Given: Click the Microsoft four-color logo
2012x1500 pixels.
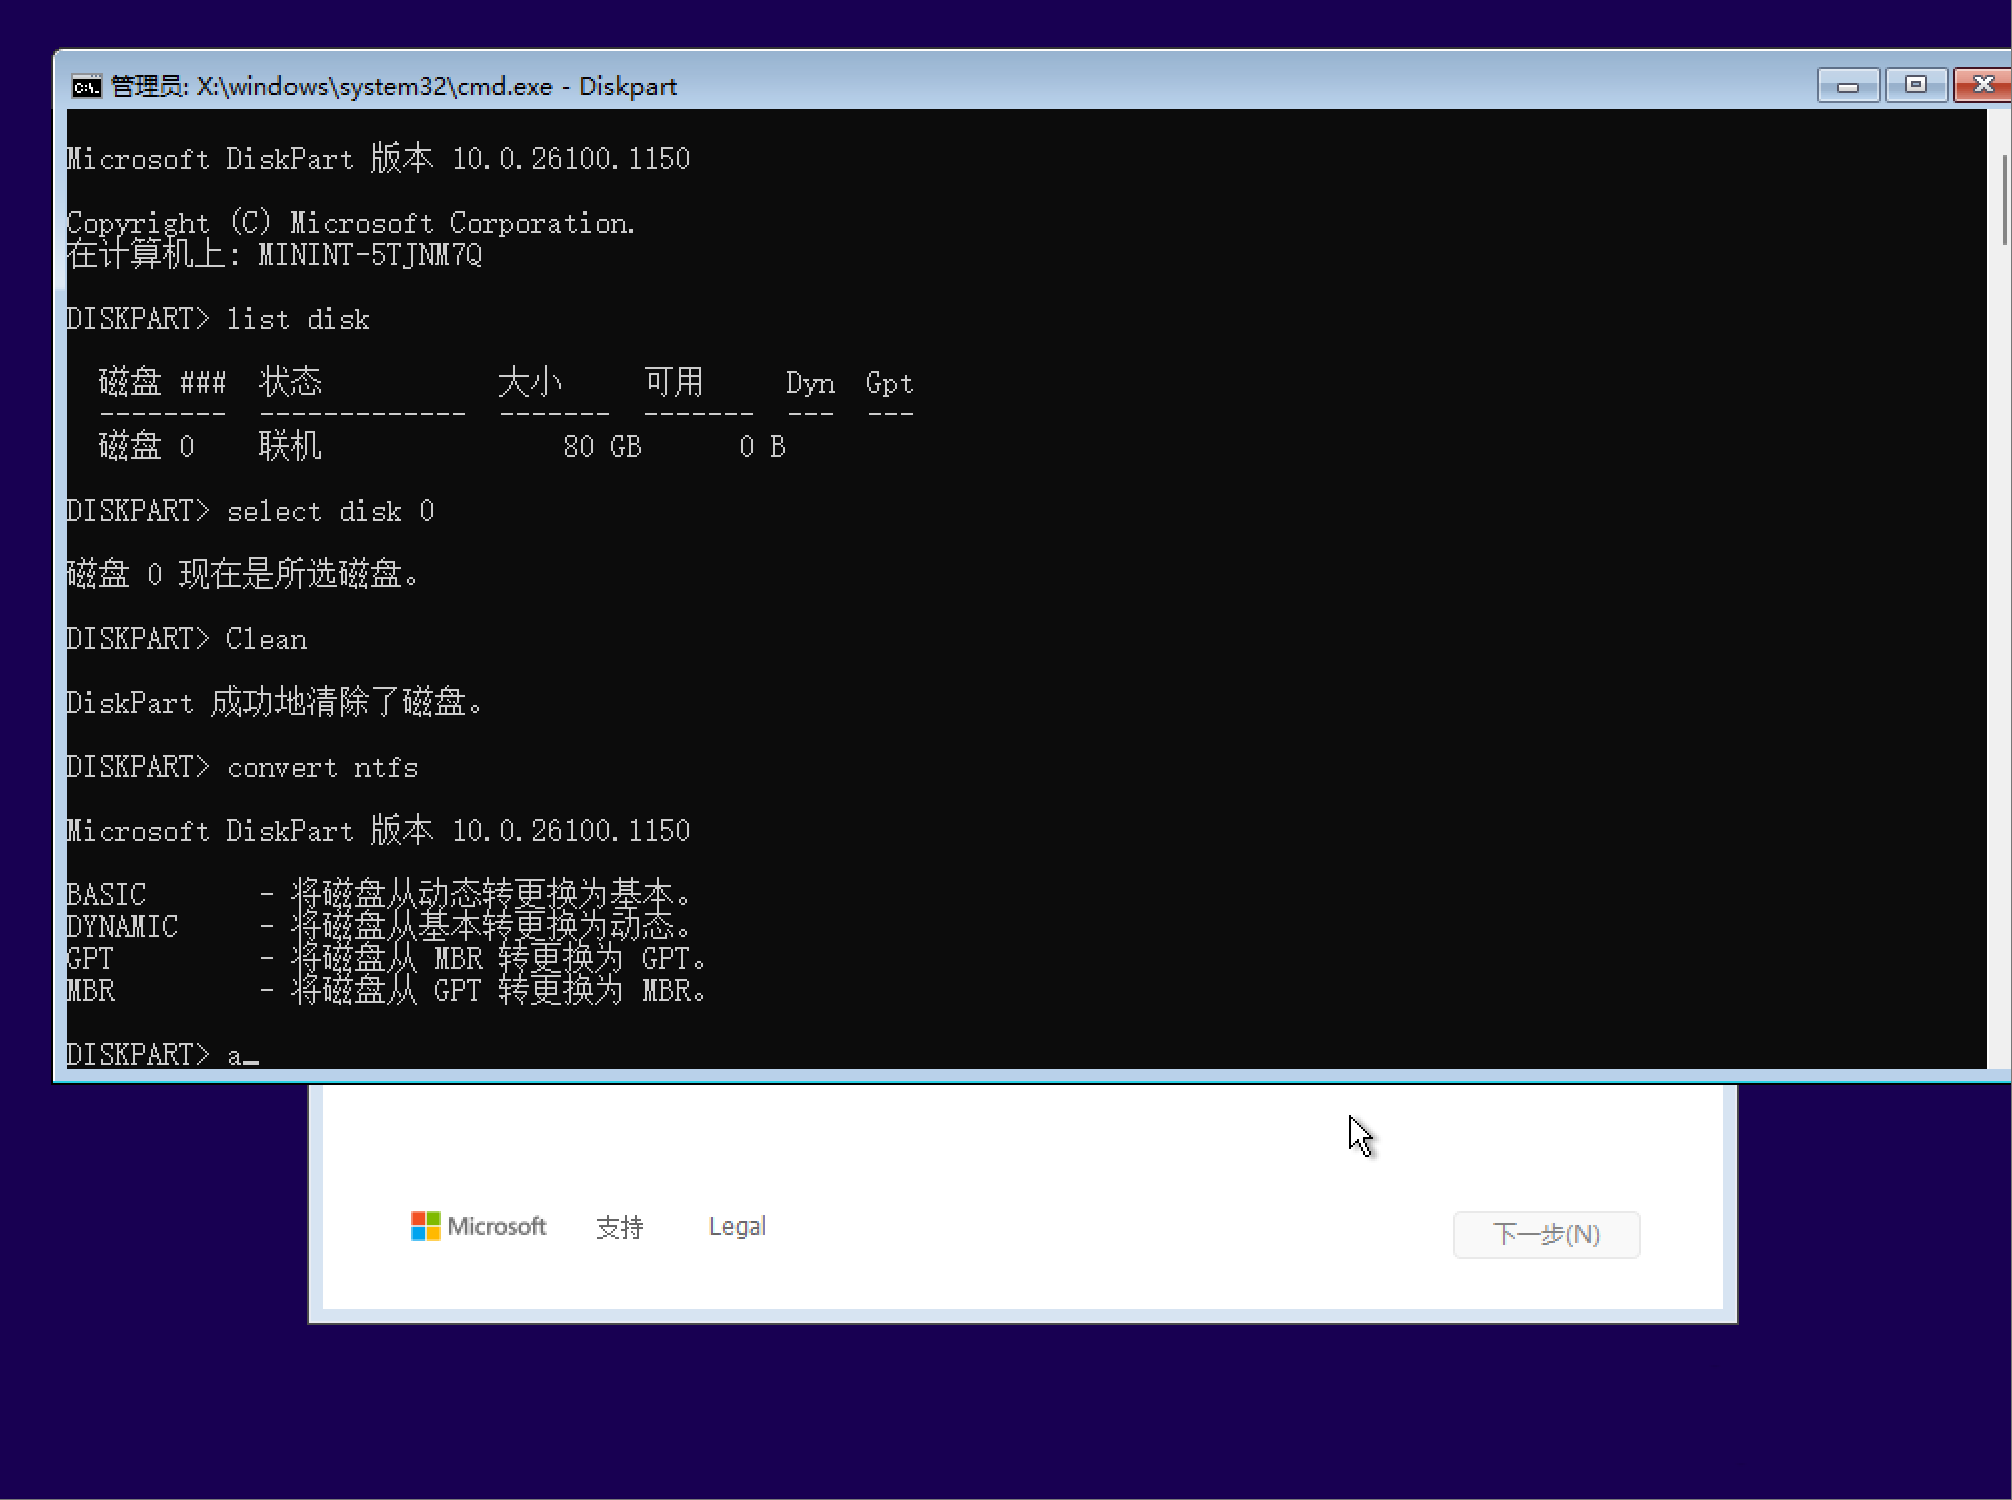Looking at the screenshot, I should click(425, 1226).
